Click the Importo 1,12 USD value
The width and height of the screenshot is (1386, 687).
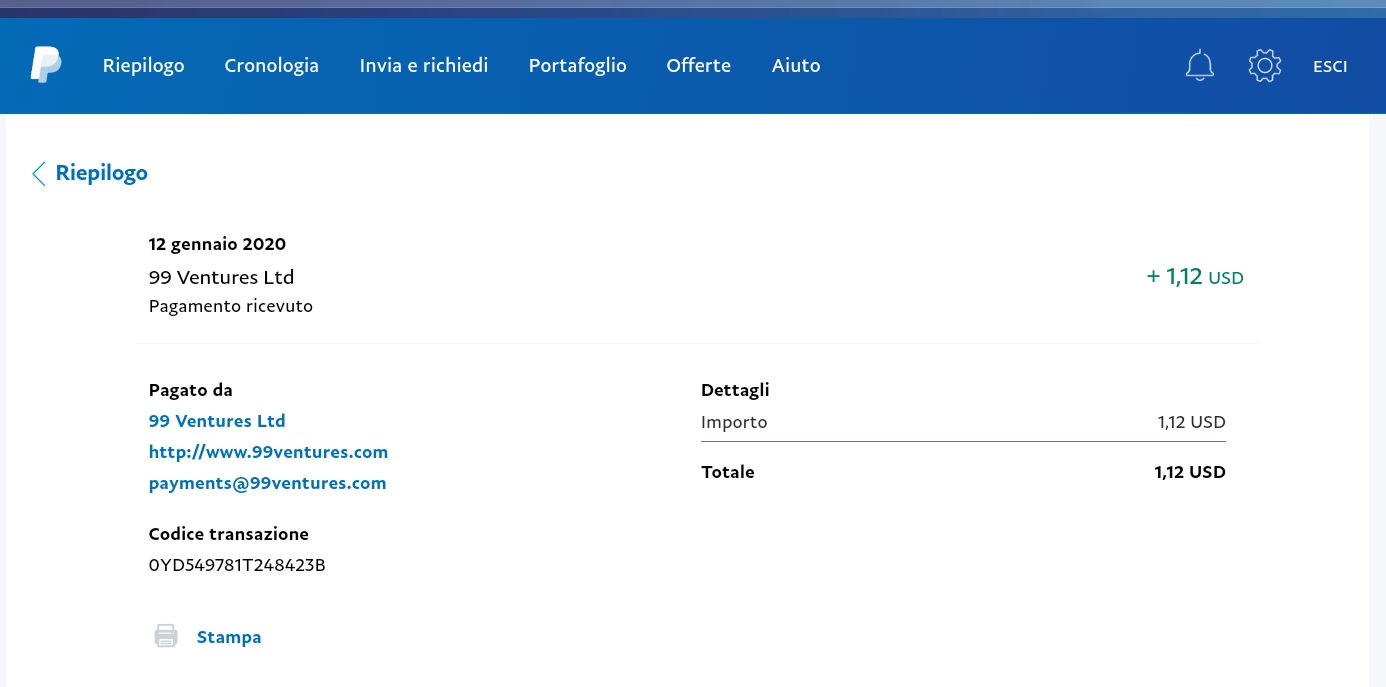click(x=1192, y=422)
